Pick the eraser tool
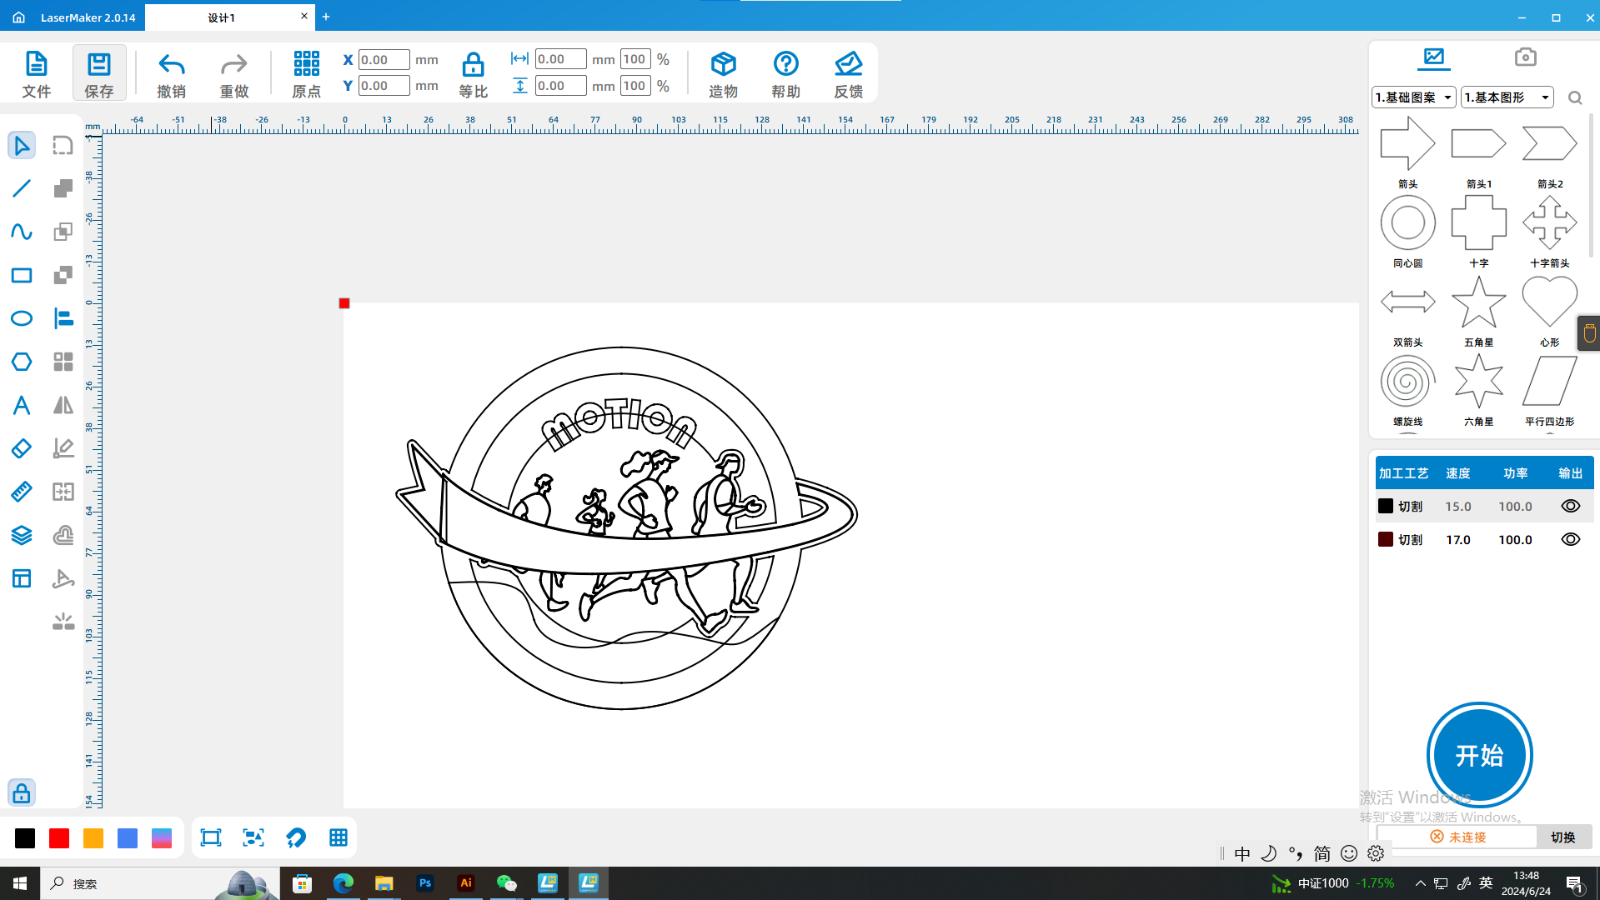This screenshot has width=1600, height=900. (x=21, y=449)
